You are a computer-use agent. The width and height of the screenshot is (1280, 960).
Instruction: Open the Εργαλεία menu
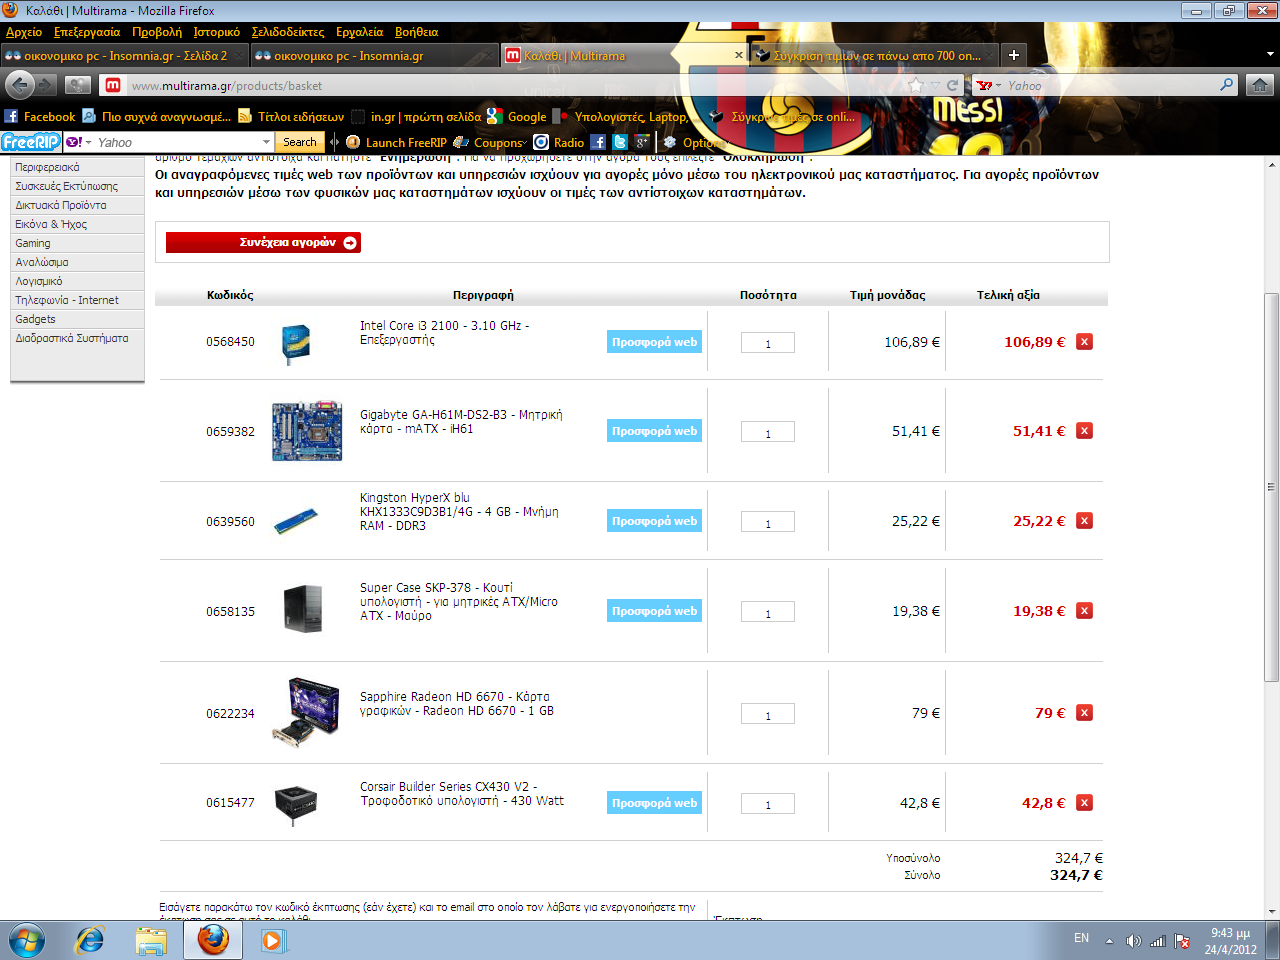pos(360,32)
